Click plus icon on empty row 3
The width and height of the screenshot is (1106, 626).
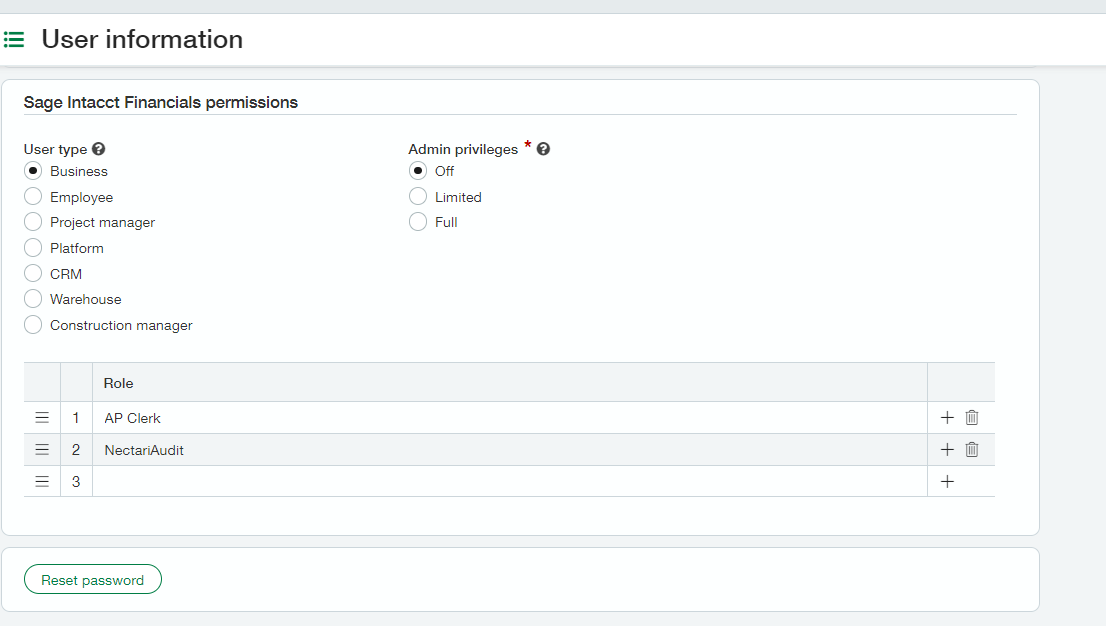click(947, 482)
